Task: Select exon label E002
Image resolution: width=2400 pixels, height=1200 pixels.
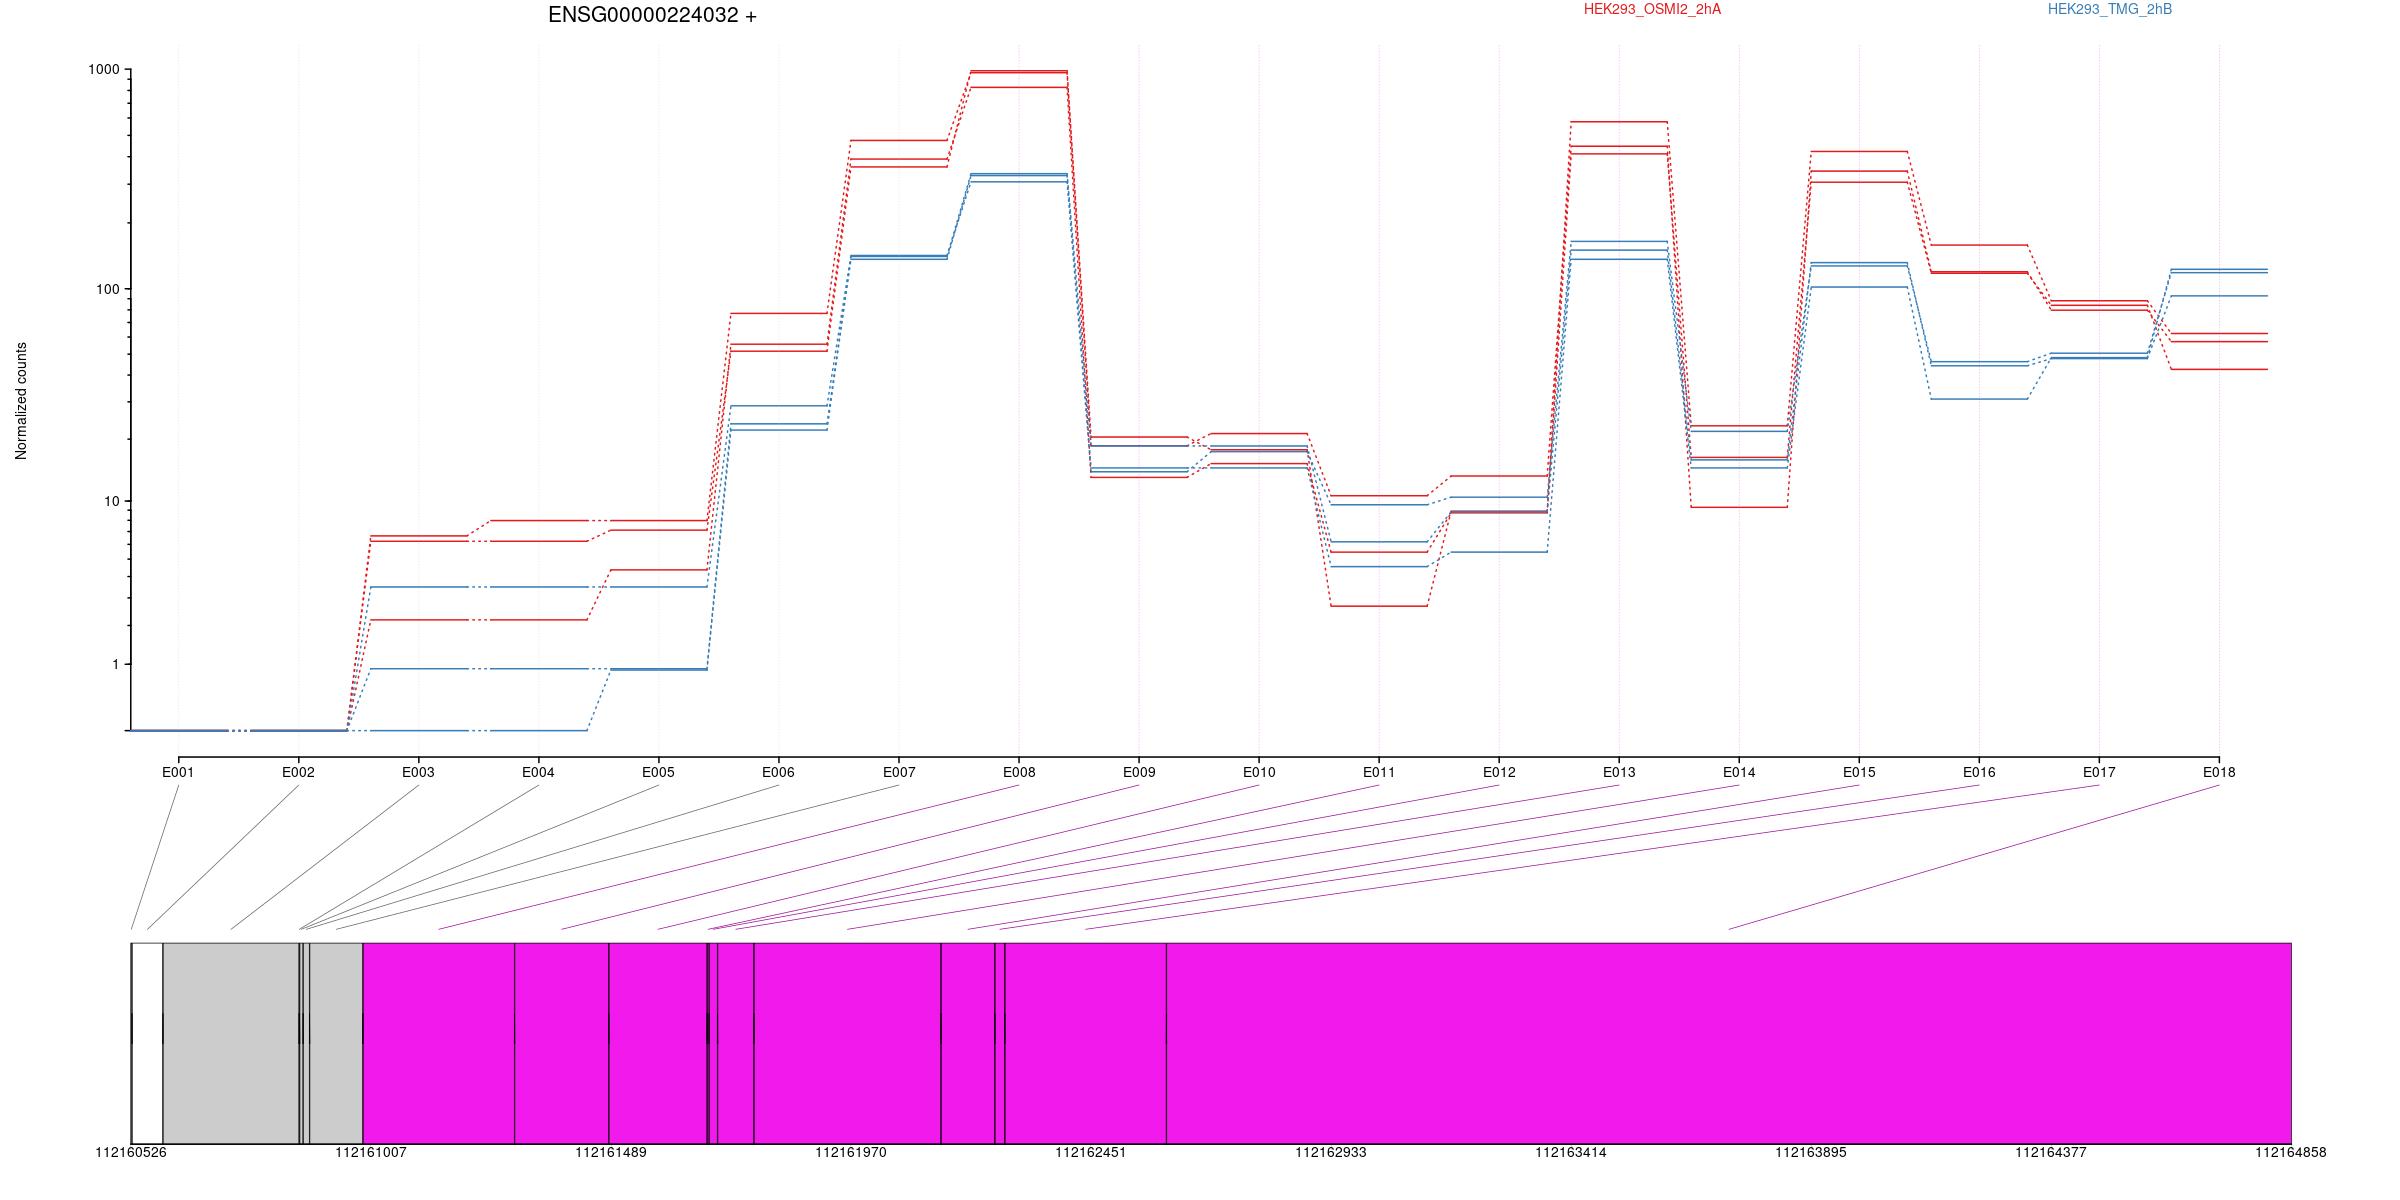Action: click(x=298, y=772)
